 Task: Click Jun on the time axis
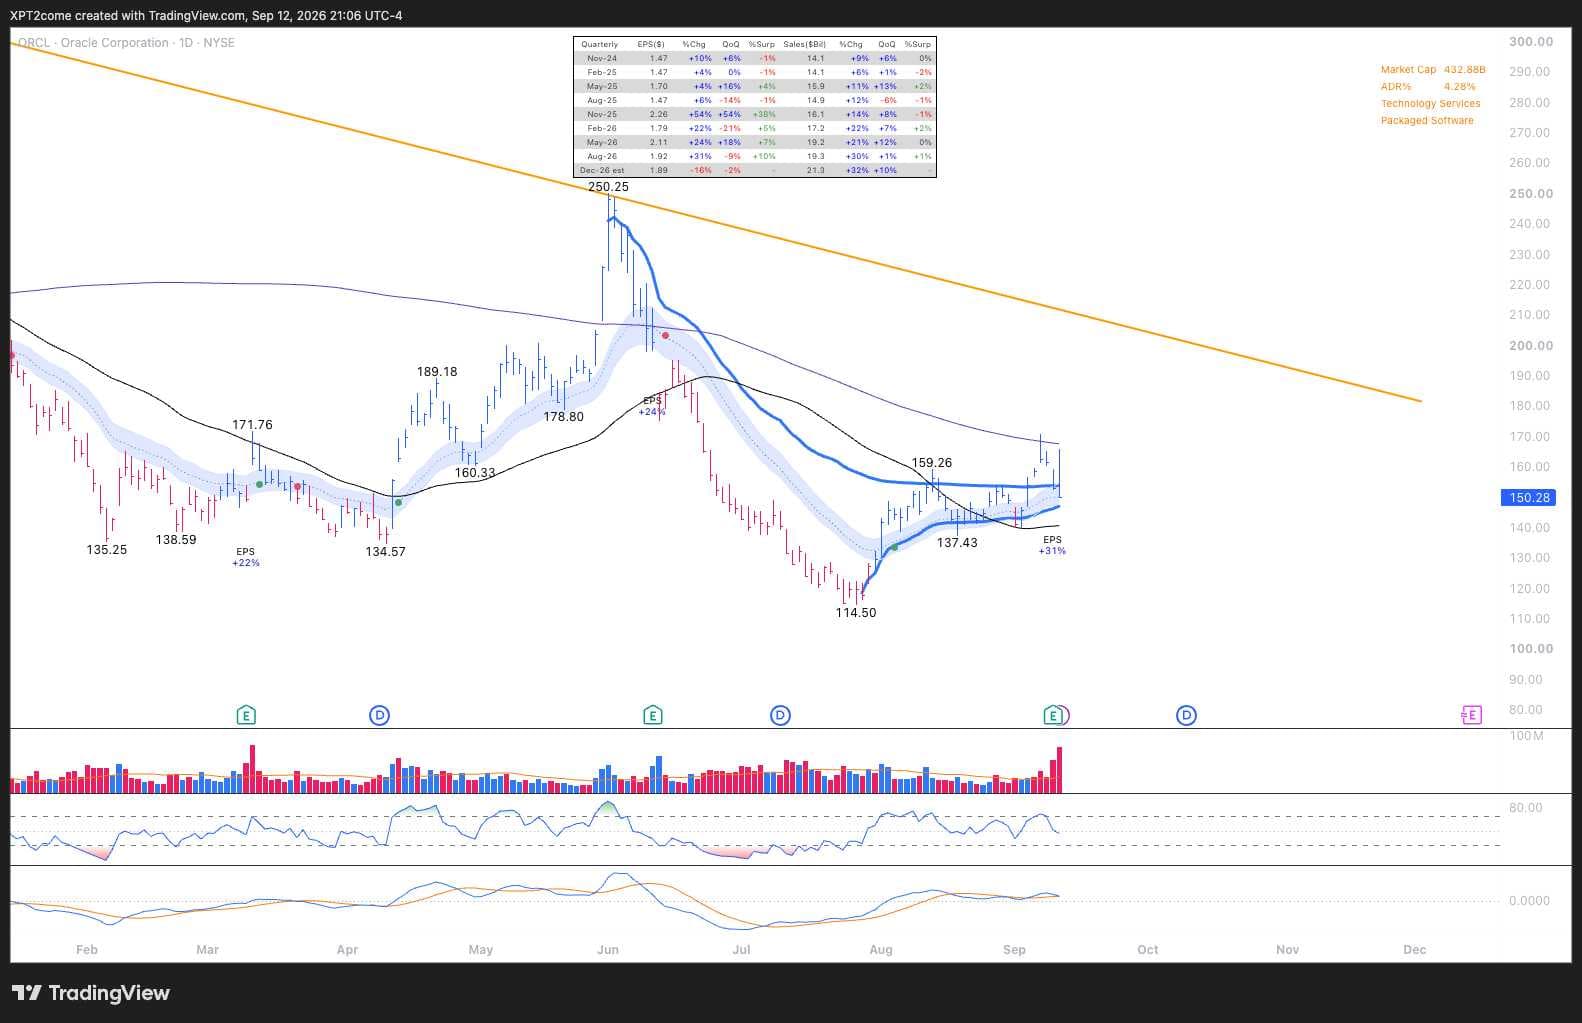[608, 950]
